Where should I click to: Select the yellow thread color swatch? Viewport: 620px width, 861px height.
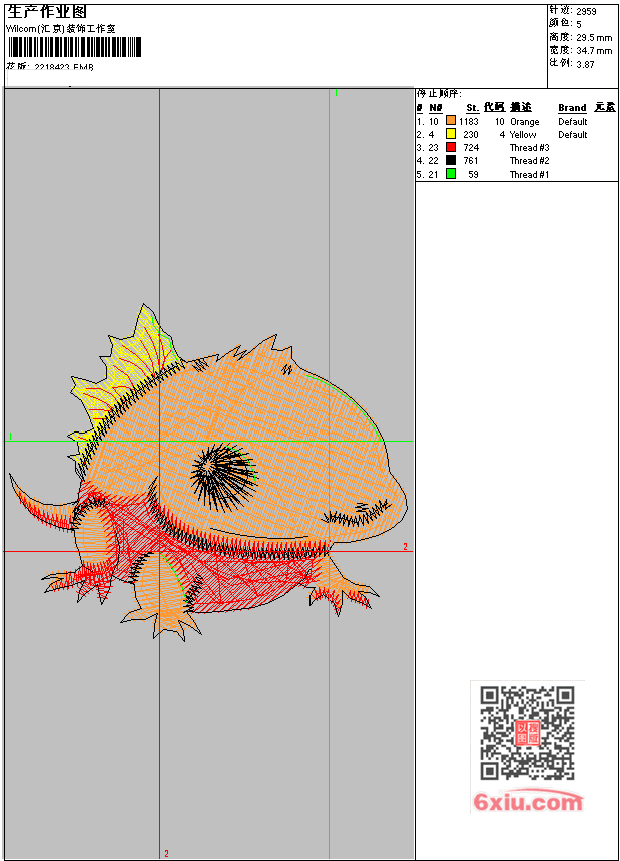pos(451,135)
